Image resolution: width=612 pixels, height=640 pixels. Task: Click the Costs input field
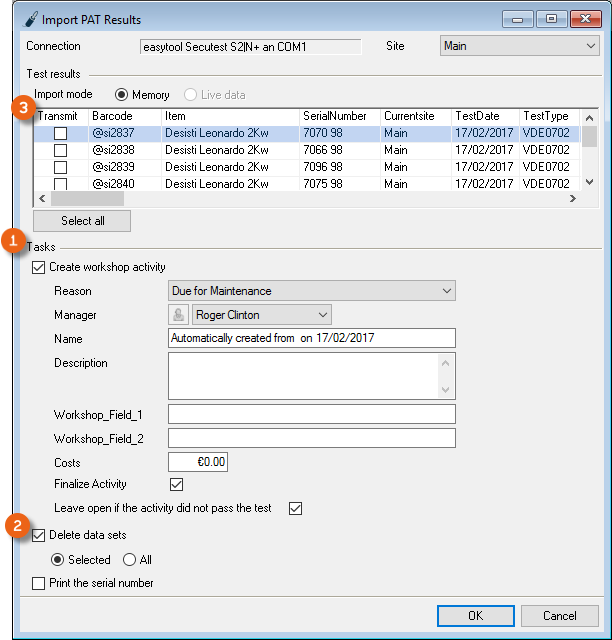(x=198, y=462)
